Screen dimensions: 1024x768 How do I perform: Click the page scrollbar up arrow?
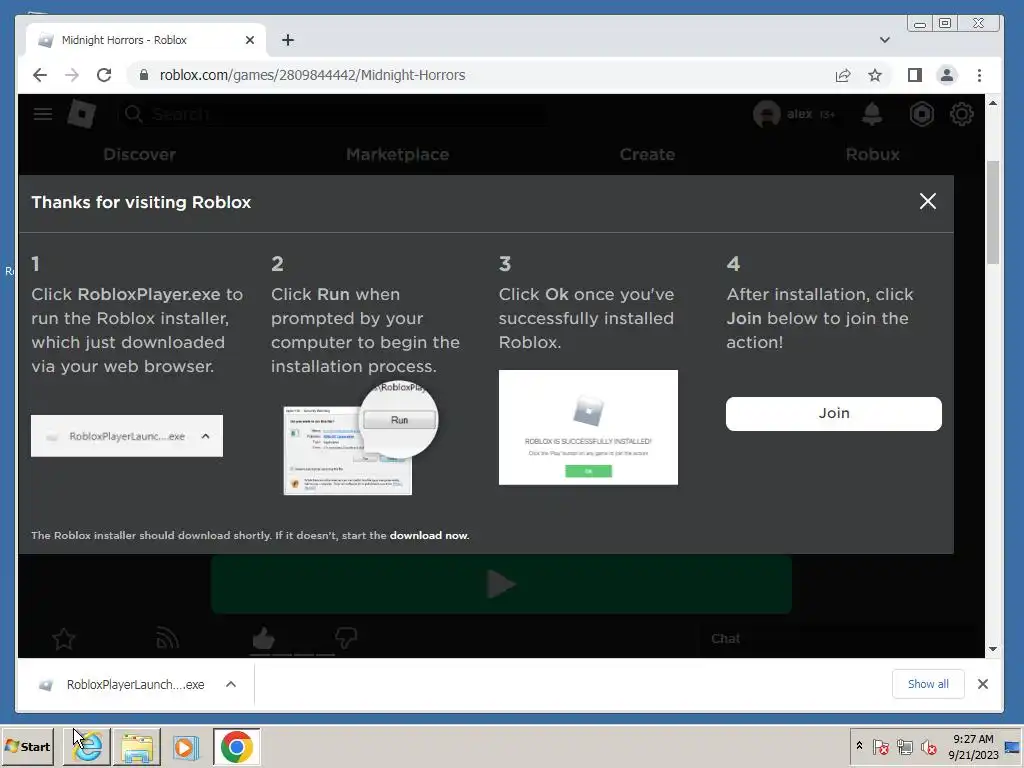[x=993, y=103]
